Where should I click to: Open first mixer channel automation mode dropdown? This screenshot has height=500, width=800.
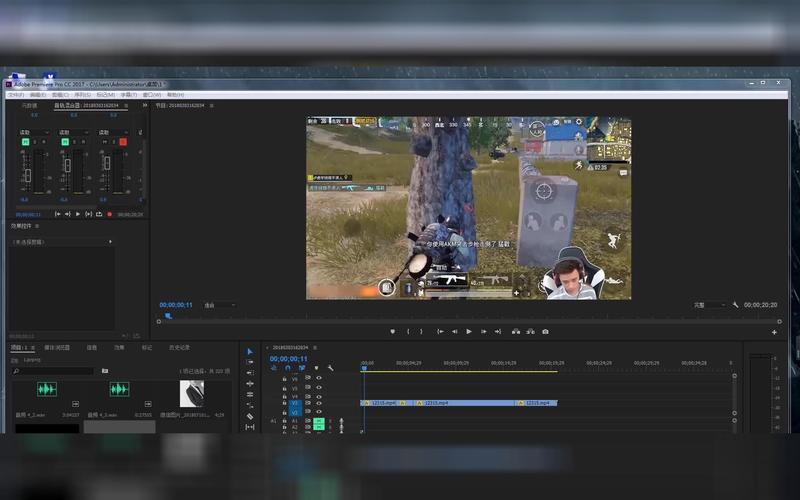coord(34,133)
